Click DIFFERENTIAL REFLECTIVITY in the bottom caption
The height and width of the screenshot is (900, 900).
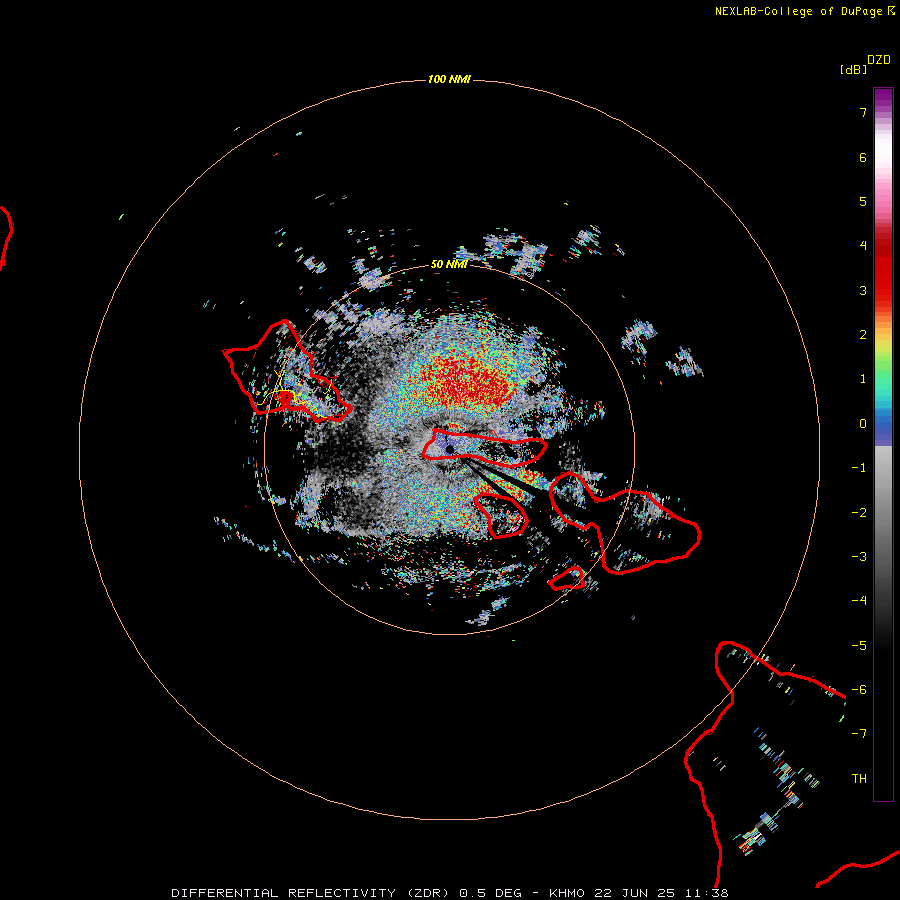(283, 893)
